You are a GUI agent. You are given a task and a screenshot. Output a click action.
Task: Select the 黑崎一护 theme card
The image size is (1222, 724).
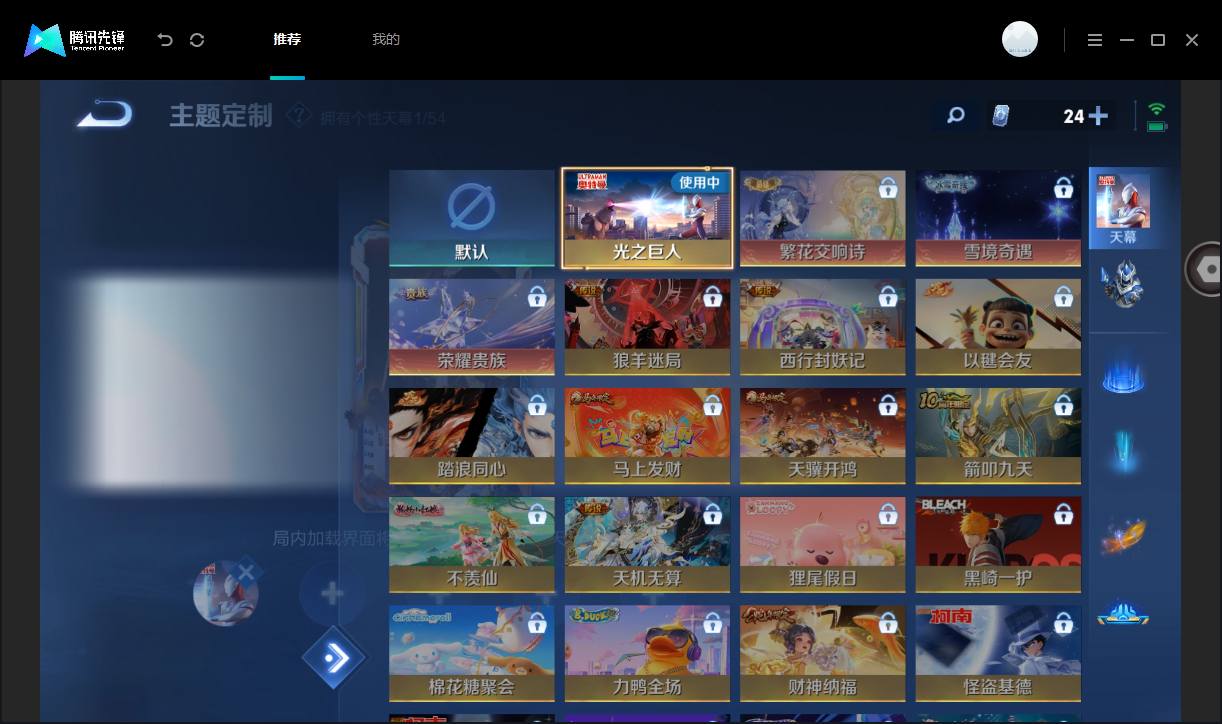(x=998, y=545)
